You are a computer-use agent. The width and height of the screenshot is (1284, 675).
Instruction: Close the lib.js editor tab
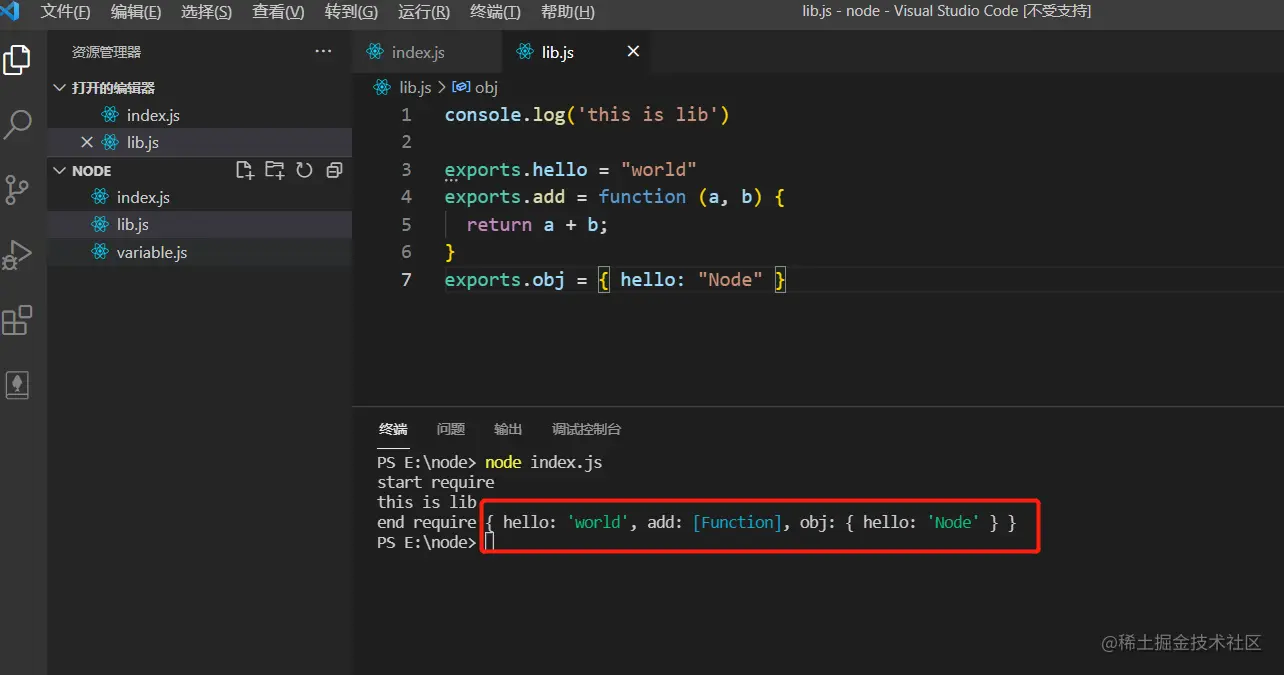(633, 51)
